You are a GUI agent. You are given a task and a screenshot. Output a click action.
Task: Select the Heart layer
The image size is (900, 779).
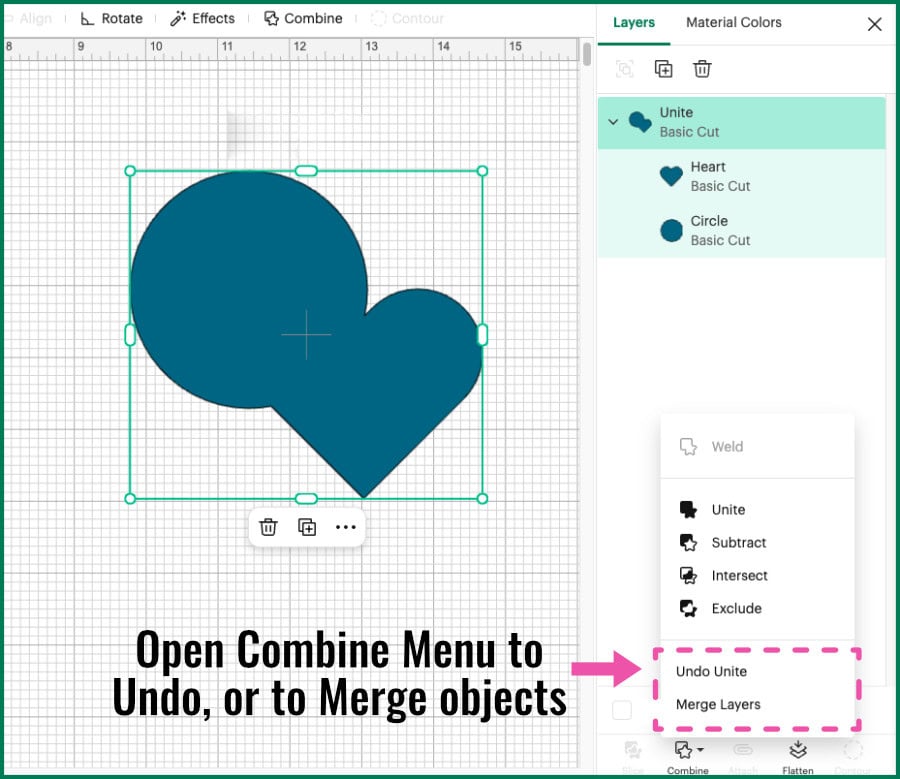[742, 176]
